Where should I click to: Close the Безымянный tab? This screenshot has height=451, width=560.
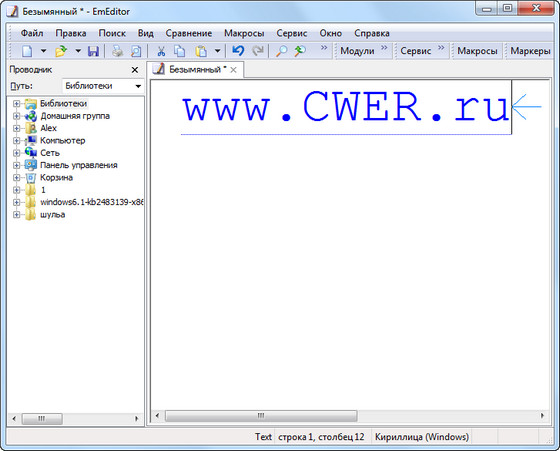point(233,70)
